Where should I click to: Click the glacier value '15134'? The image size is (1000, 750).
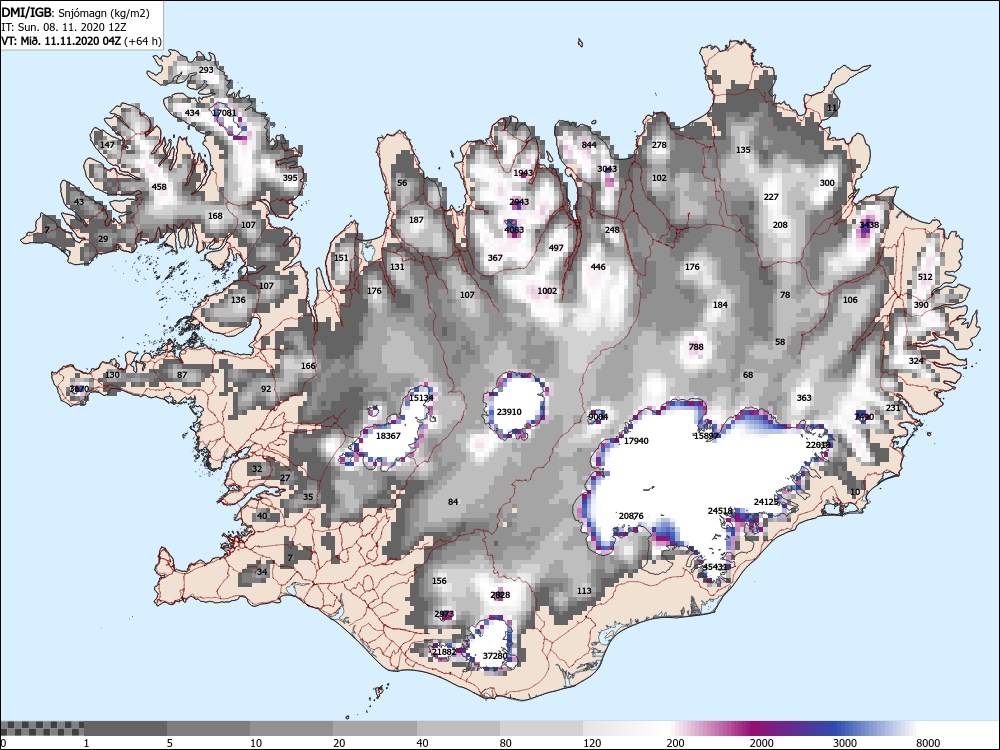click(421, 398)
